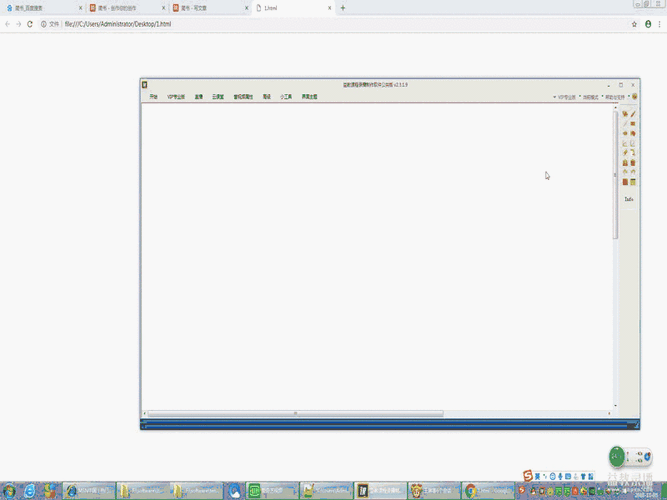Pick the rectangle shape tool
Image resolution: width=667 pixels, height=500 pixels.
pos(633,124)
